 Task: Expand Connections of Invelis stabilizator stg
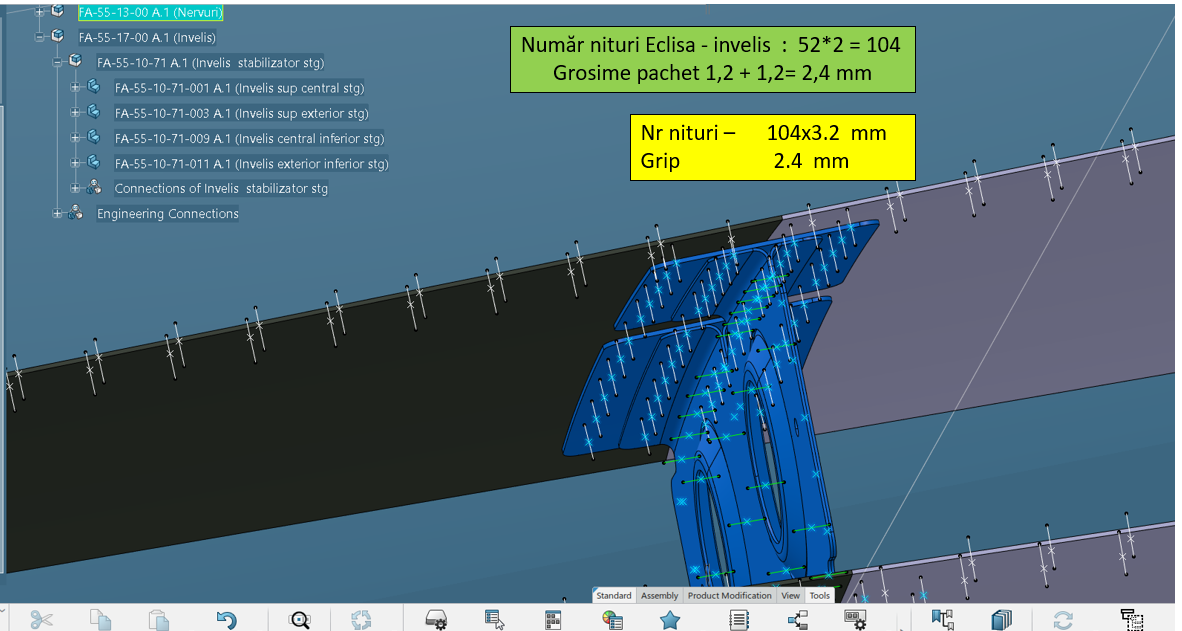click(x=76, y=188)
